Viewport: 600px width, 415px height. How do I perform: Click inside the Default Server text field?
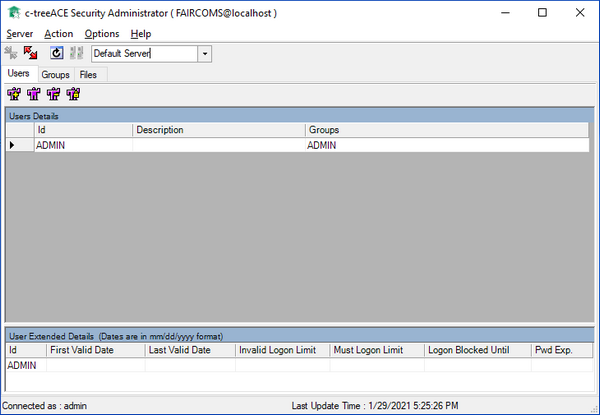pos(145,54)
